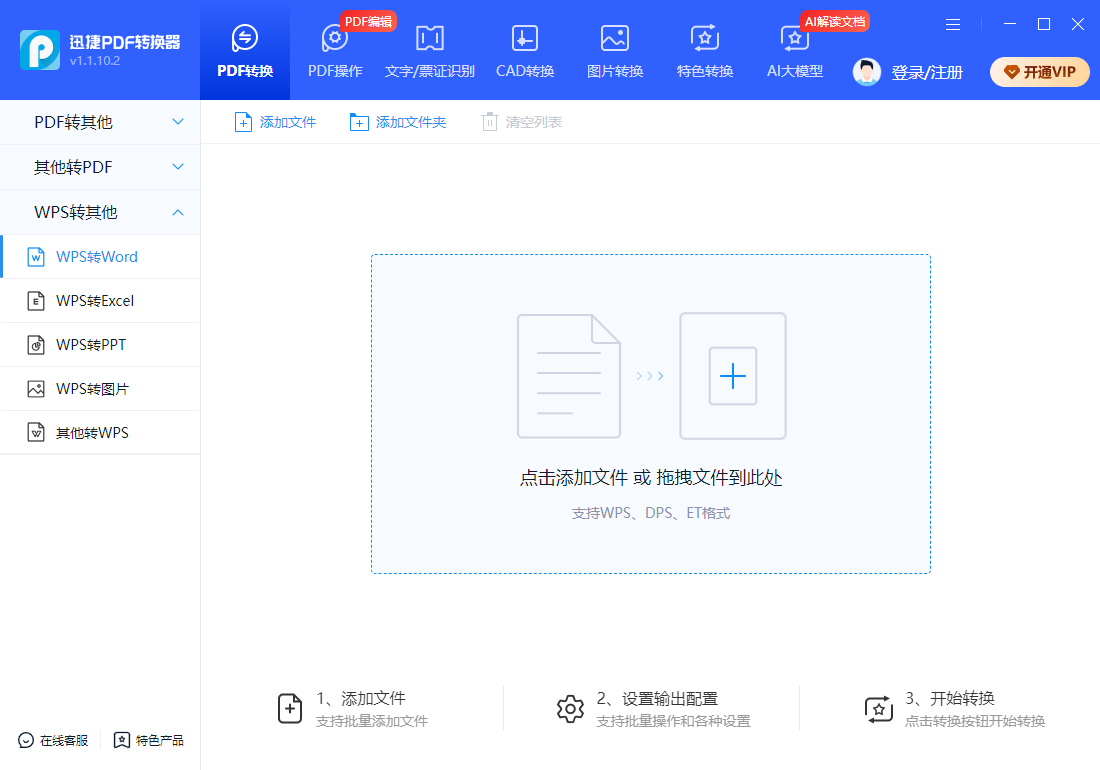Click the 清空列表 toolbar button
This screenshot has width=1100, height=770.
click(521, 122)
